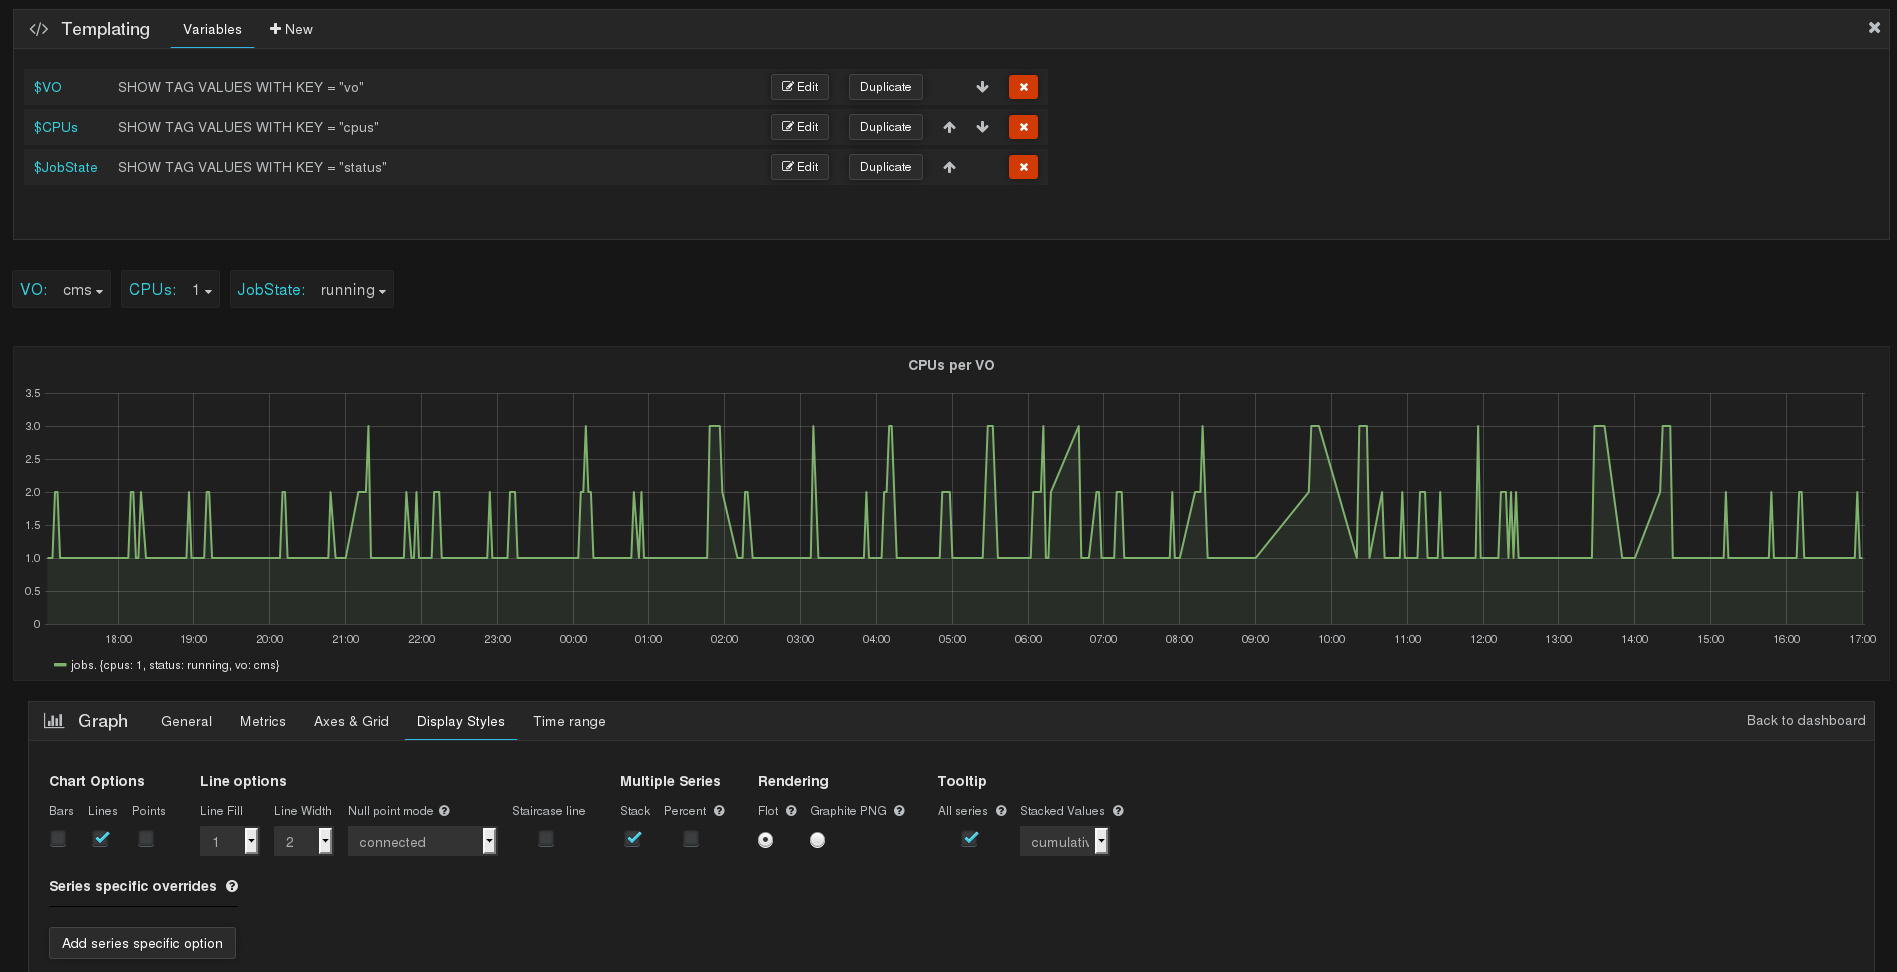Open the VO dropdown showing cms
Image resolution: width=1897 pixels, height=972 pixels.
click(x=82, y=290)
